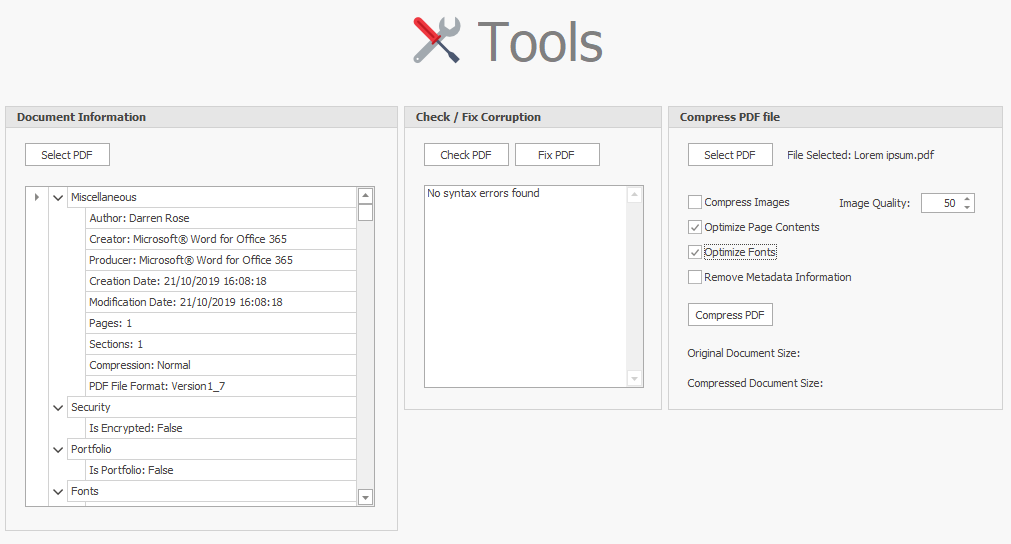The height and width of the screenshot is (544, 1011).
Task: Collapse the Security section chevron
Action: tap(58, 408)
